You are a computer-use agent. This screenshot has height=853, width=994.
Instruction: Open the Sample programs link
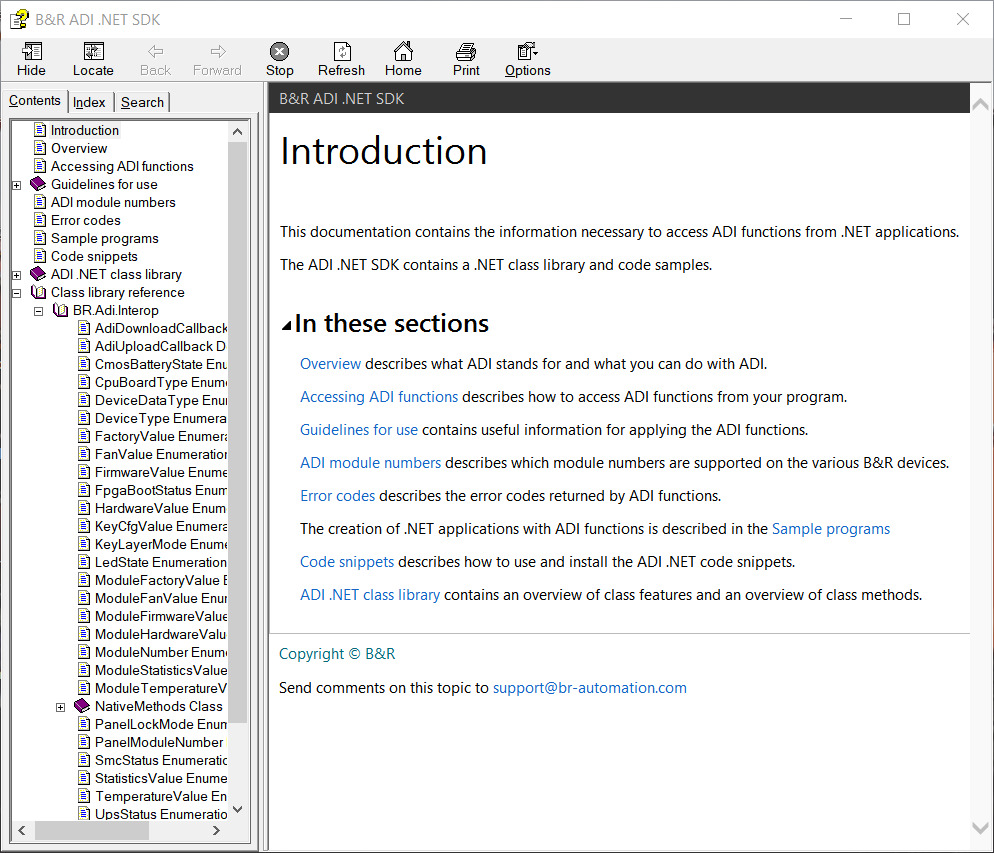[x=830, y=529]
